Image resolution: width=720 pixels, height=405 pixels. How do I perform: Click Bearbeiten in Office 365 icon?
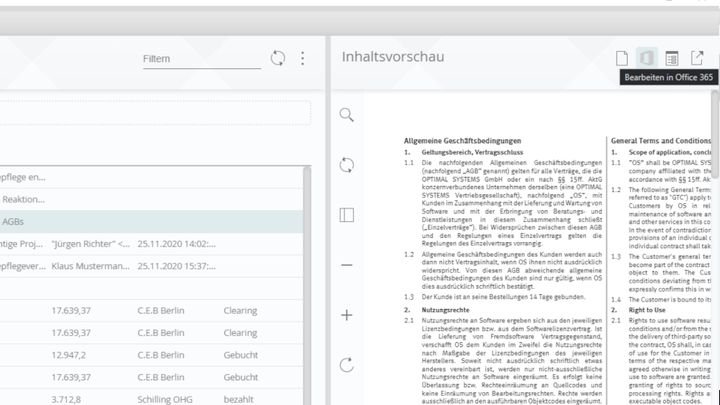[647, 58]
